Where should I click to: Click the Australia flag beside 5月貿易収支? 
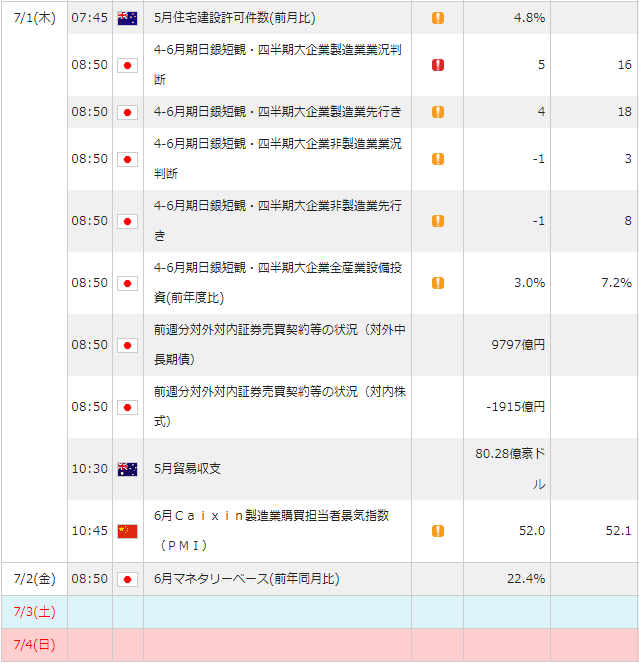(127, 469)
